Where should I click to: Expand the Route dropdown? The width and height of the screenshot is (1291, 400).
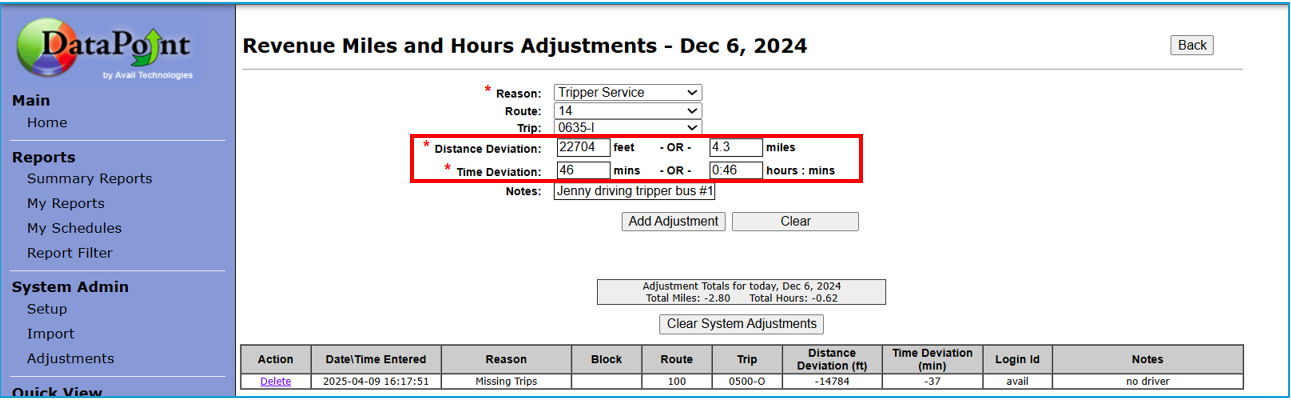627,111
